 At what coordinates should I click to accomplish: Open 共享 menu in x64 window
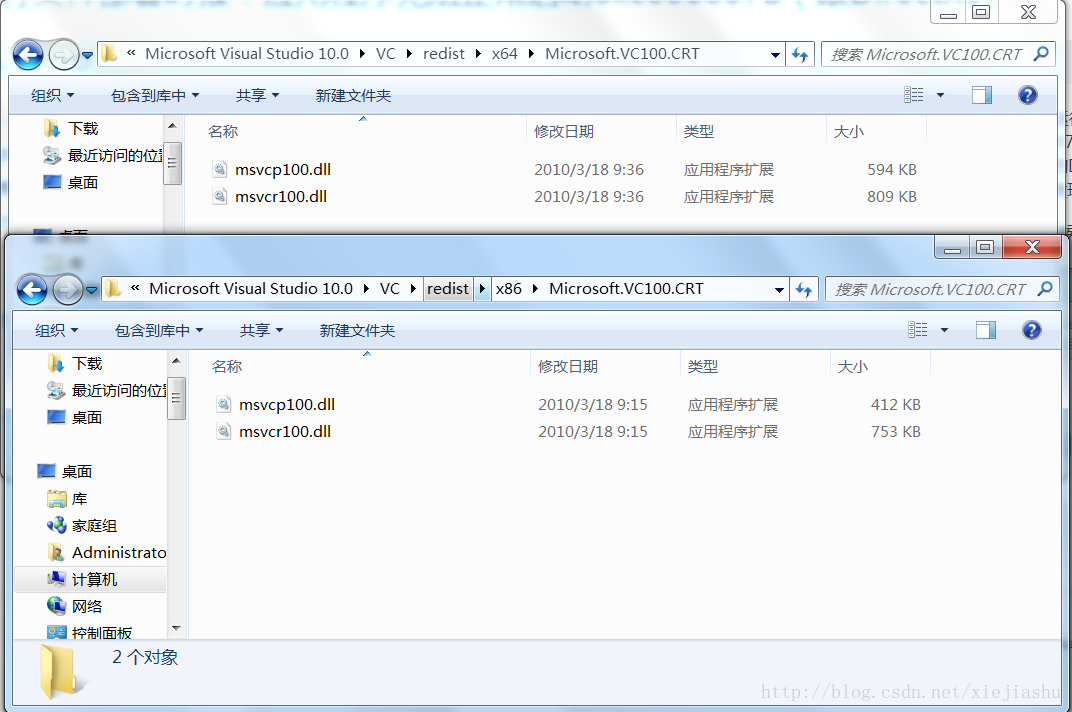coord(256,96)
